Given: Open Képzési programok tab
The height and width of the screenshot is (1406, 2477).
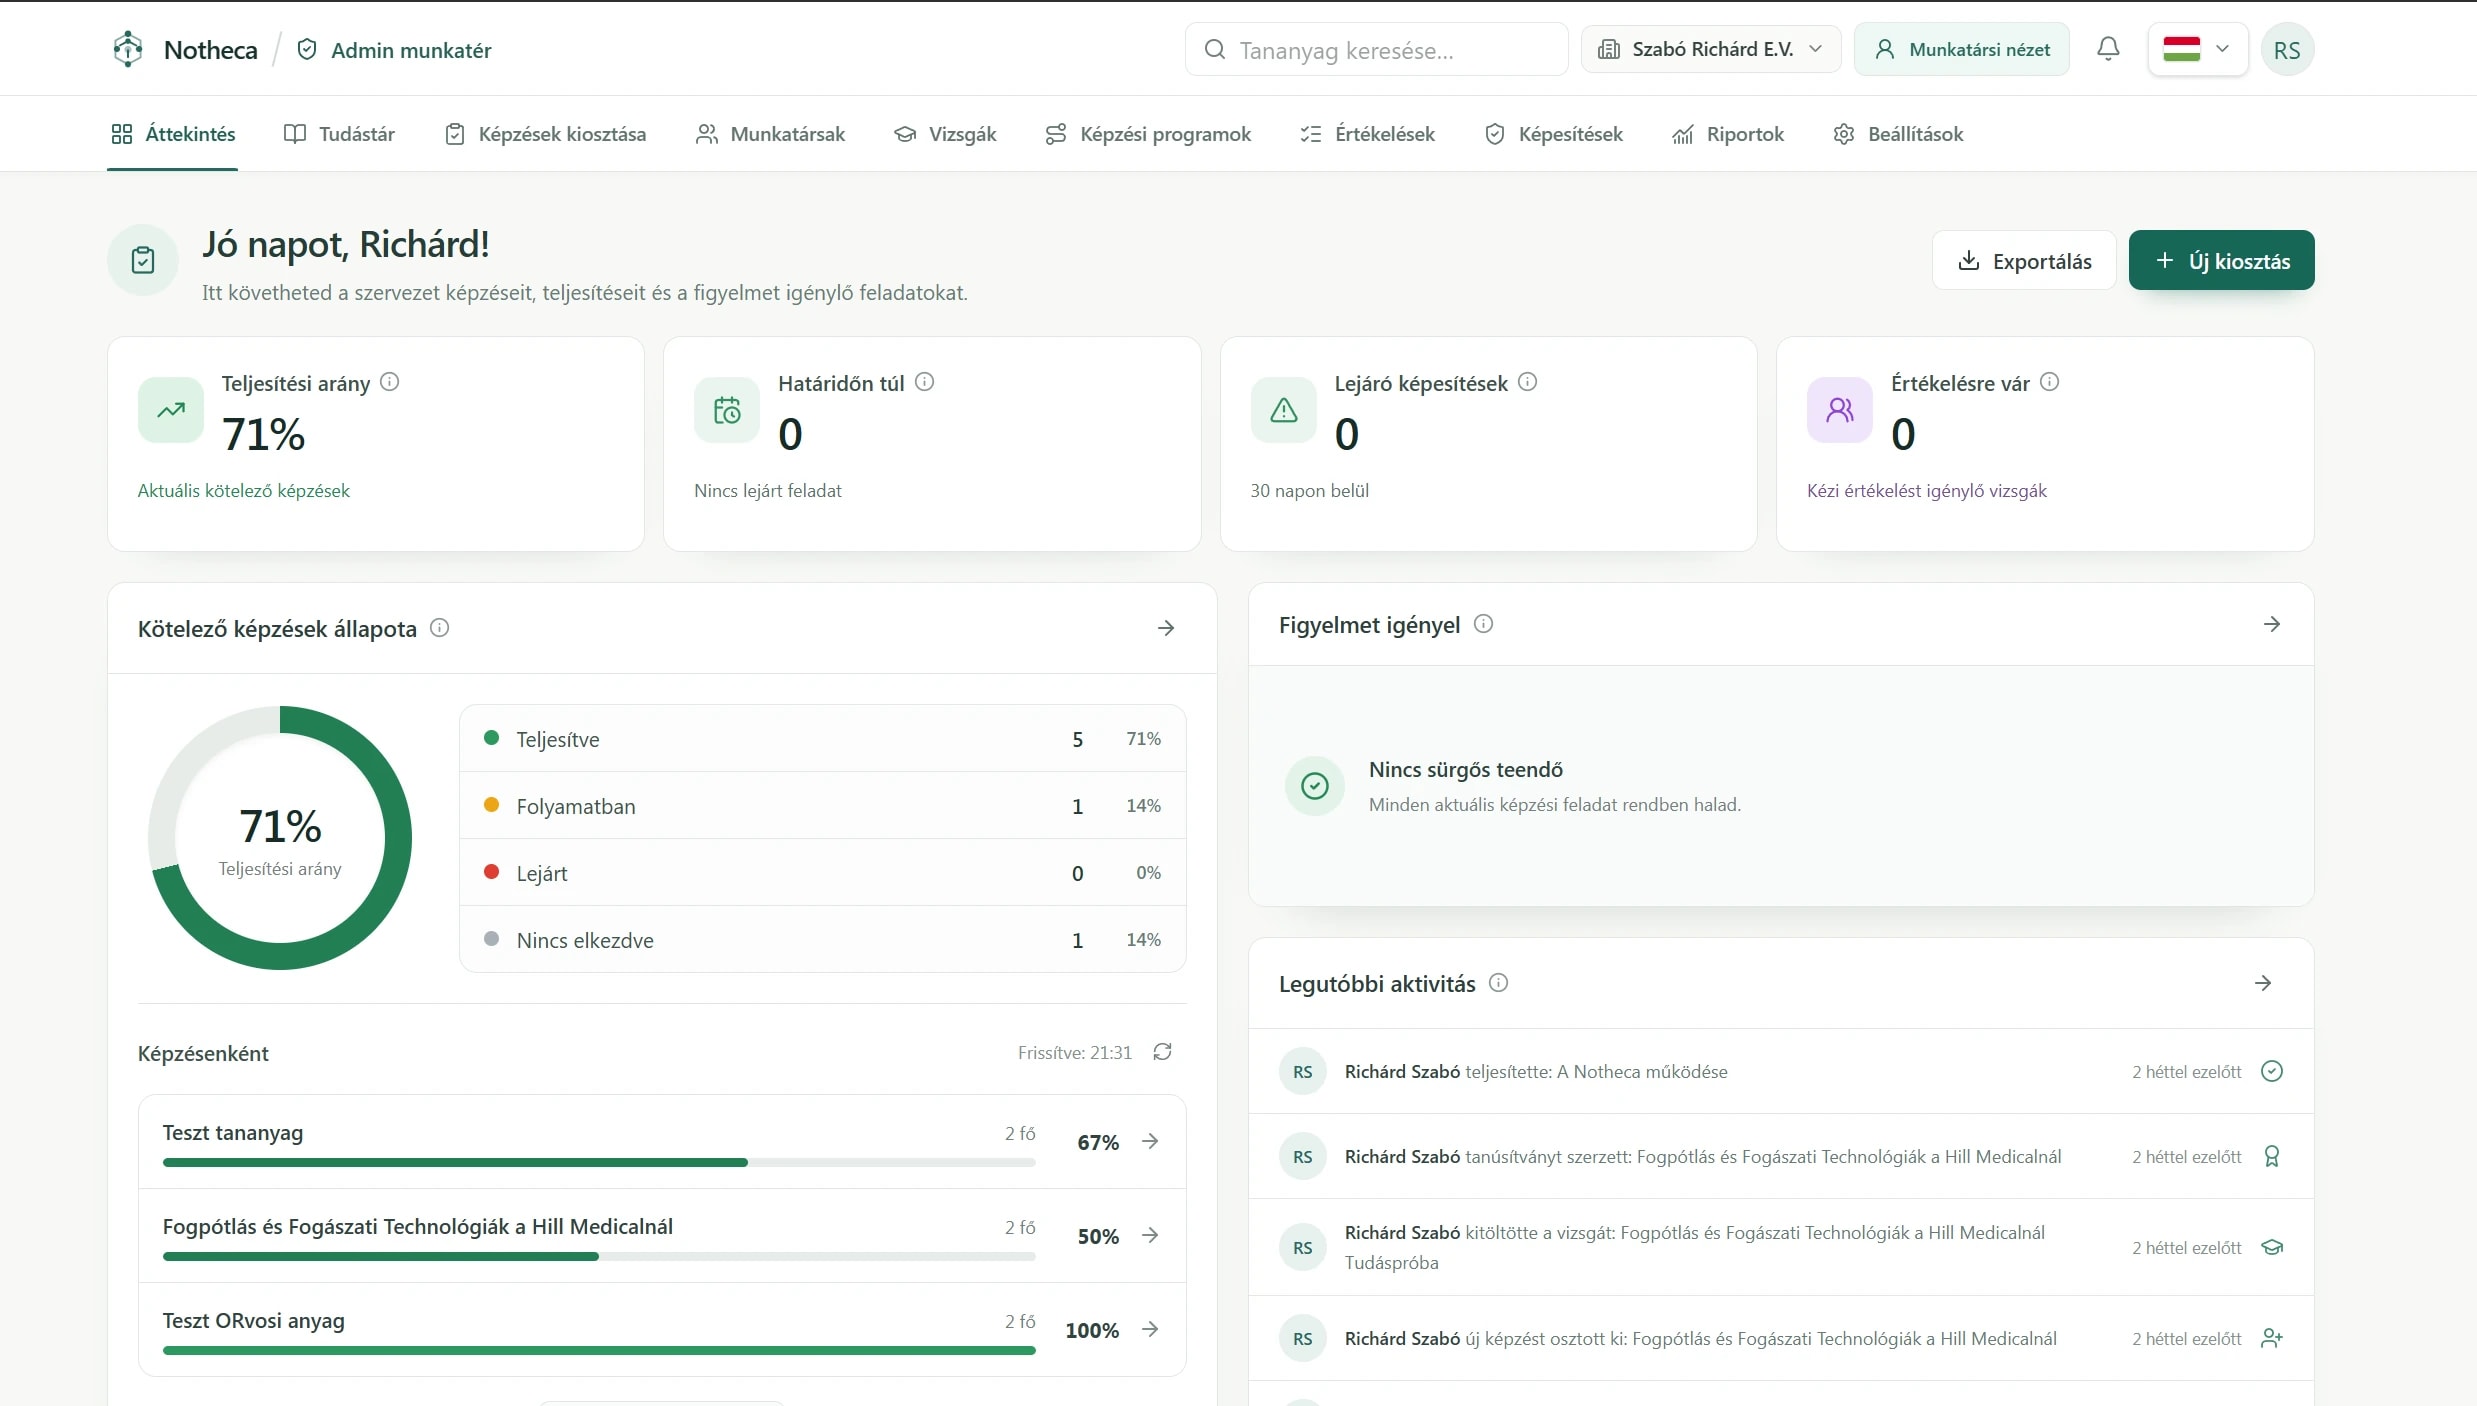Looking at the screenshot, I should [1148, 134].
